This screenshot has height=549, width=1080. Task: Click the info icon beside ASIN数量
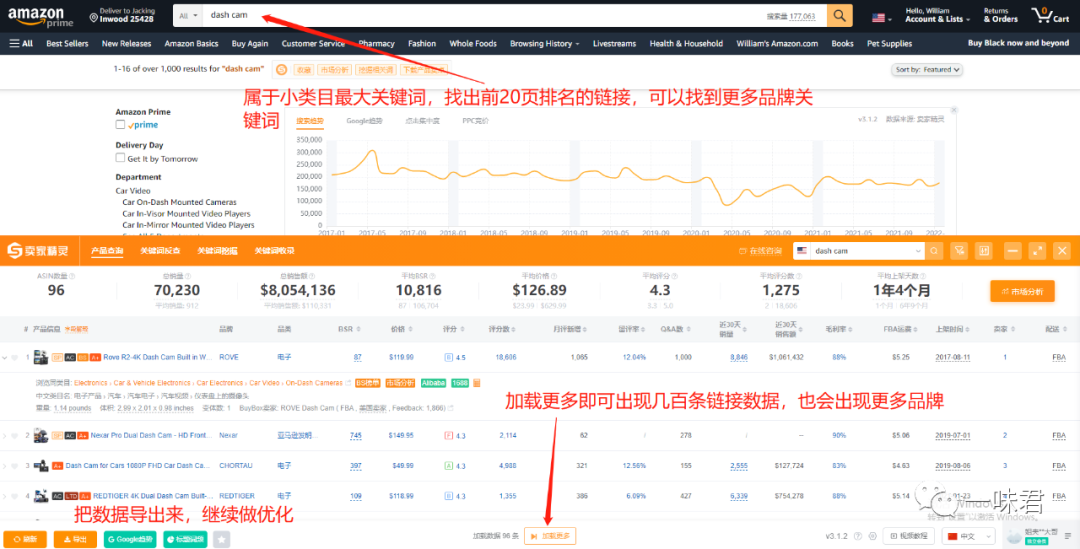pyautogui.click(x=72, y=276)
